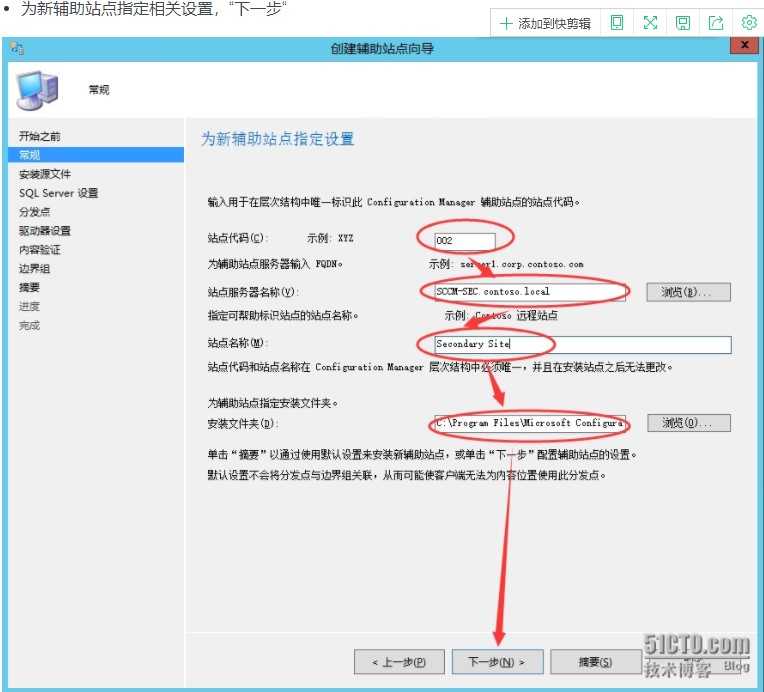Select the 边界组 wizard step
This screenshot has width=764, height=692.
coord(35,269)
